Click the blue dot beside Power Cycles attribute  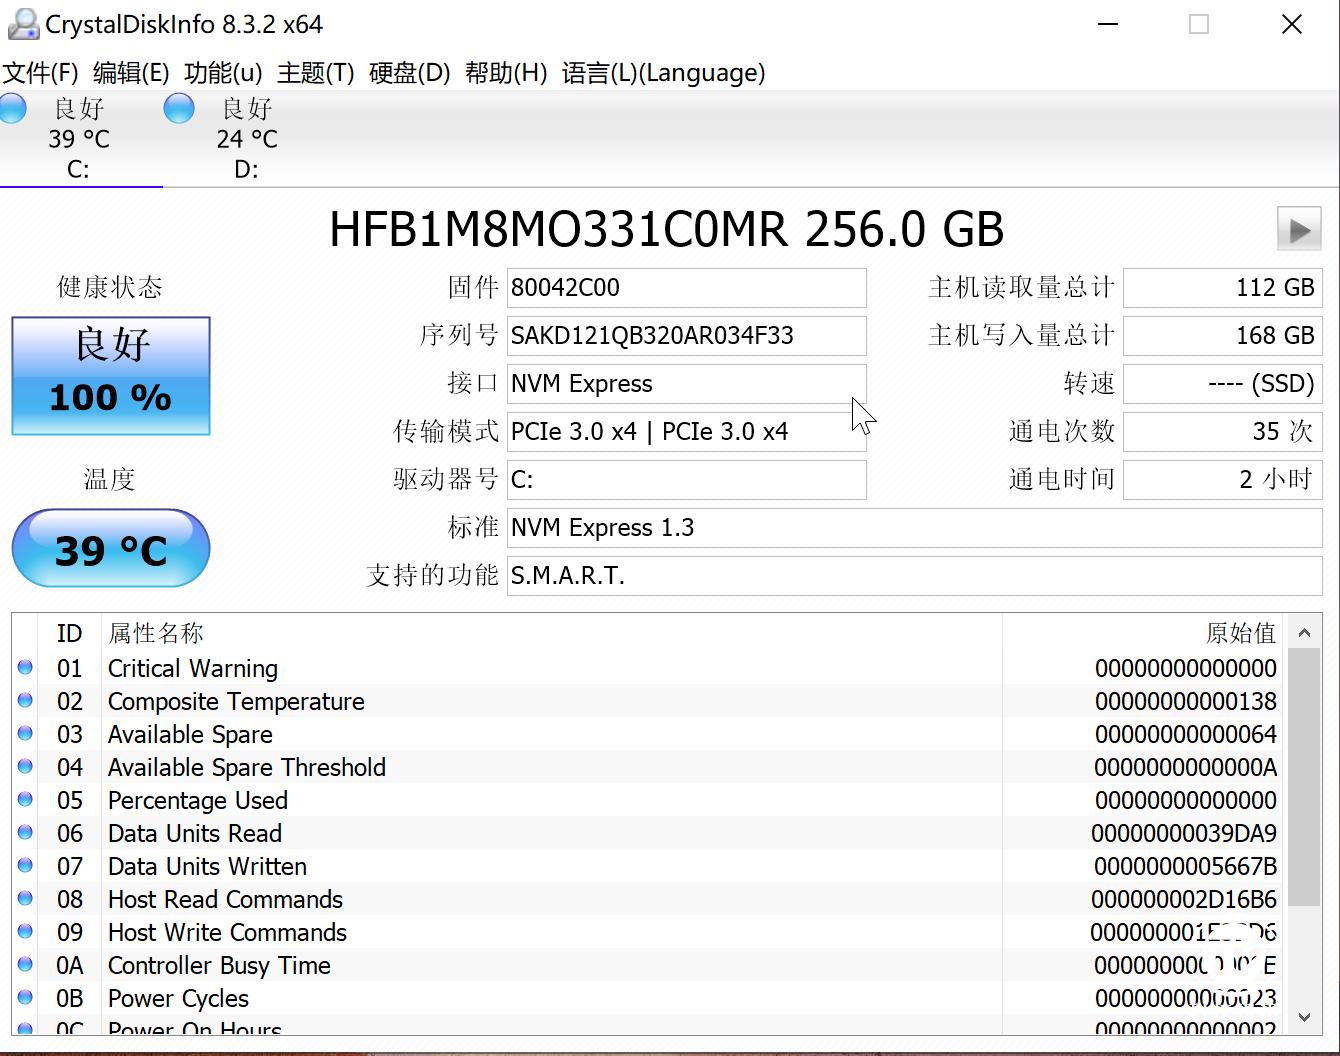tap(24, 998)
